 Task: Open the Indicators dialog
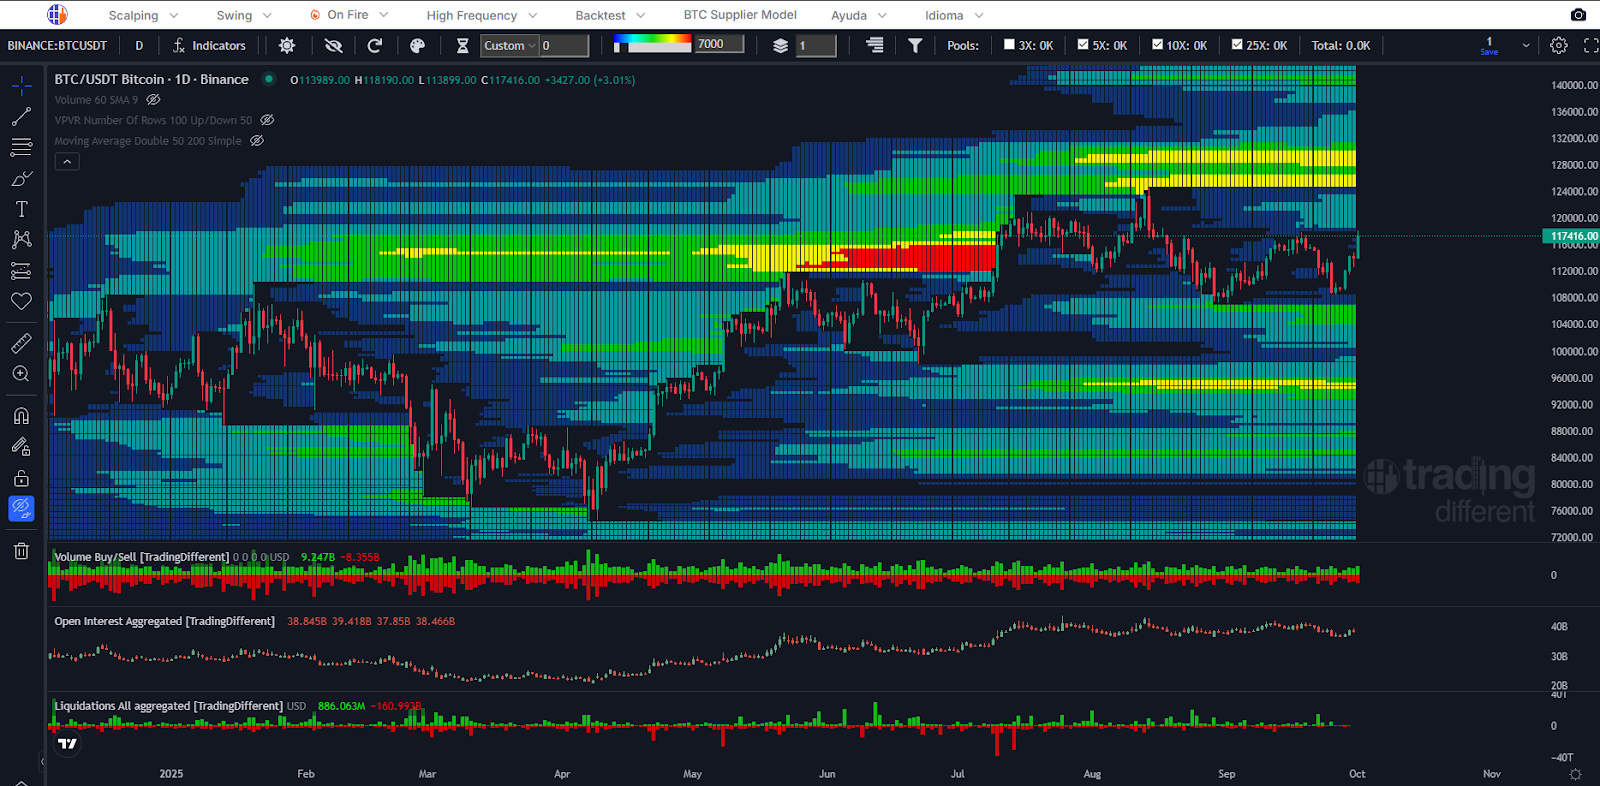(x=209, y=45)
